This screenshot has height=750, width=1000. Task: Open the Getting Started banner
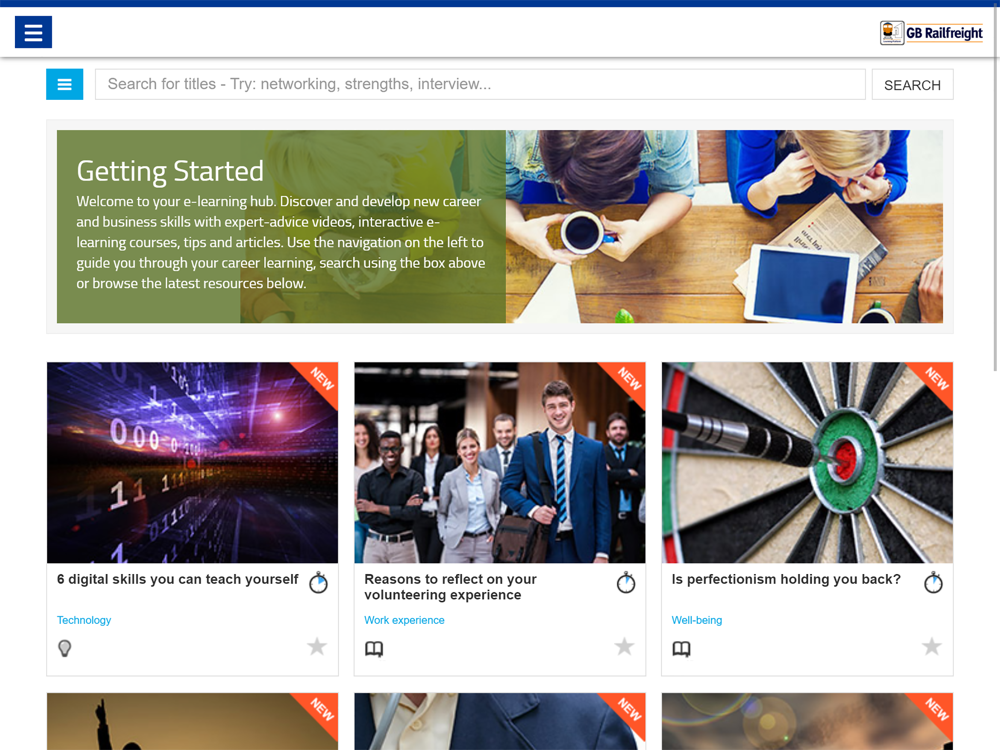[500, 226]
